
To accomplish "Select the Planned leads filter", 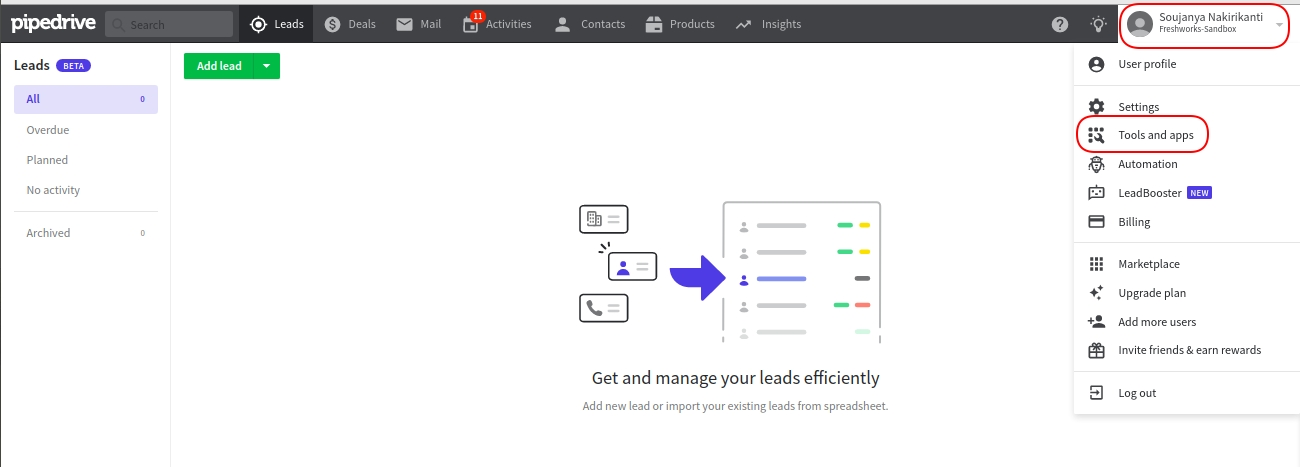I will [x=86, y=160].
